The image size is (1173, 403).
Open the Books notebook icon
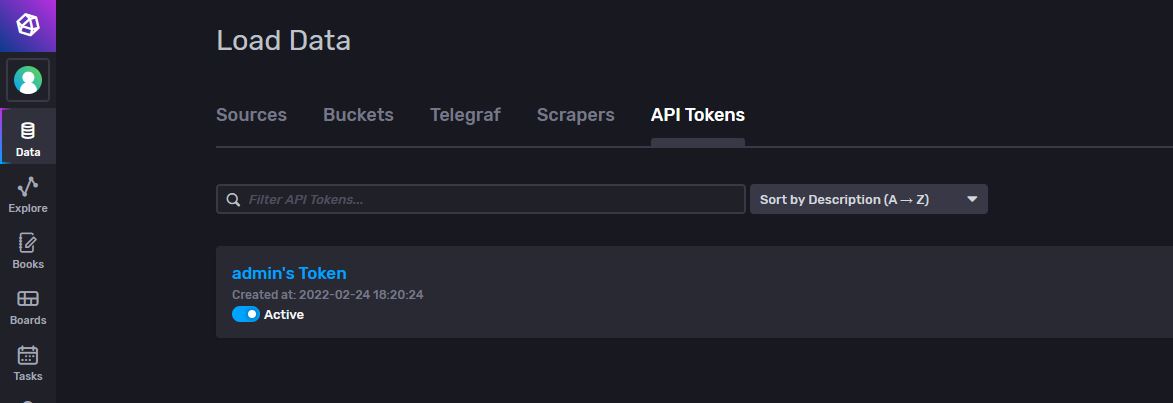pyautogui.click(x=28, y=242)
